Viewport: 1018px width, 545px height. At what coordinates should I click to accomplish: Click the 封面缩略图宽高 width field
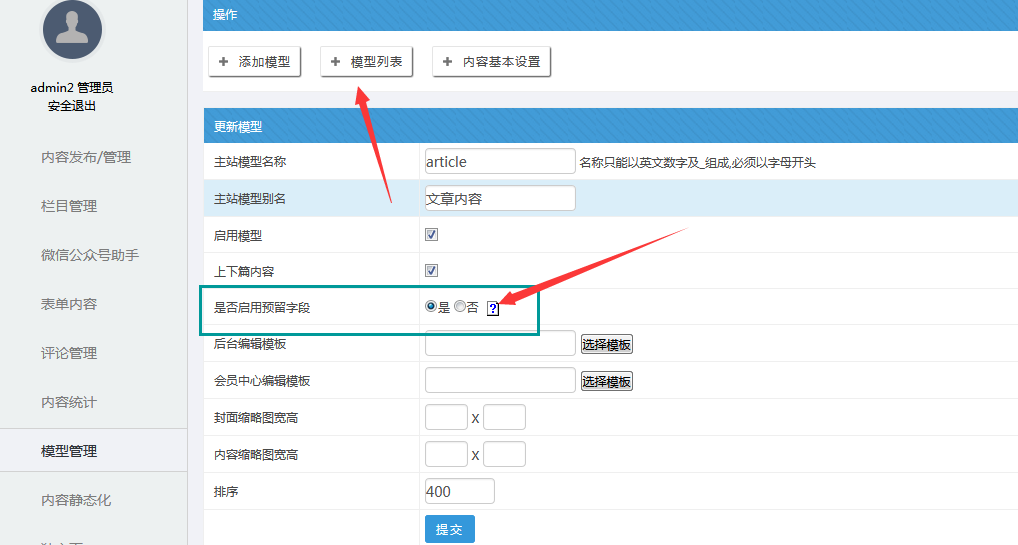(x=446, y=418)
